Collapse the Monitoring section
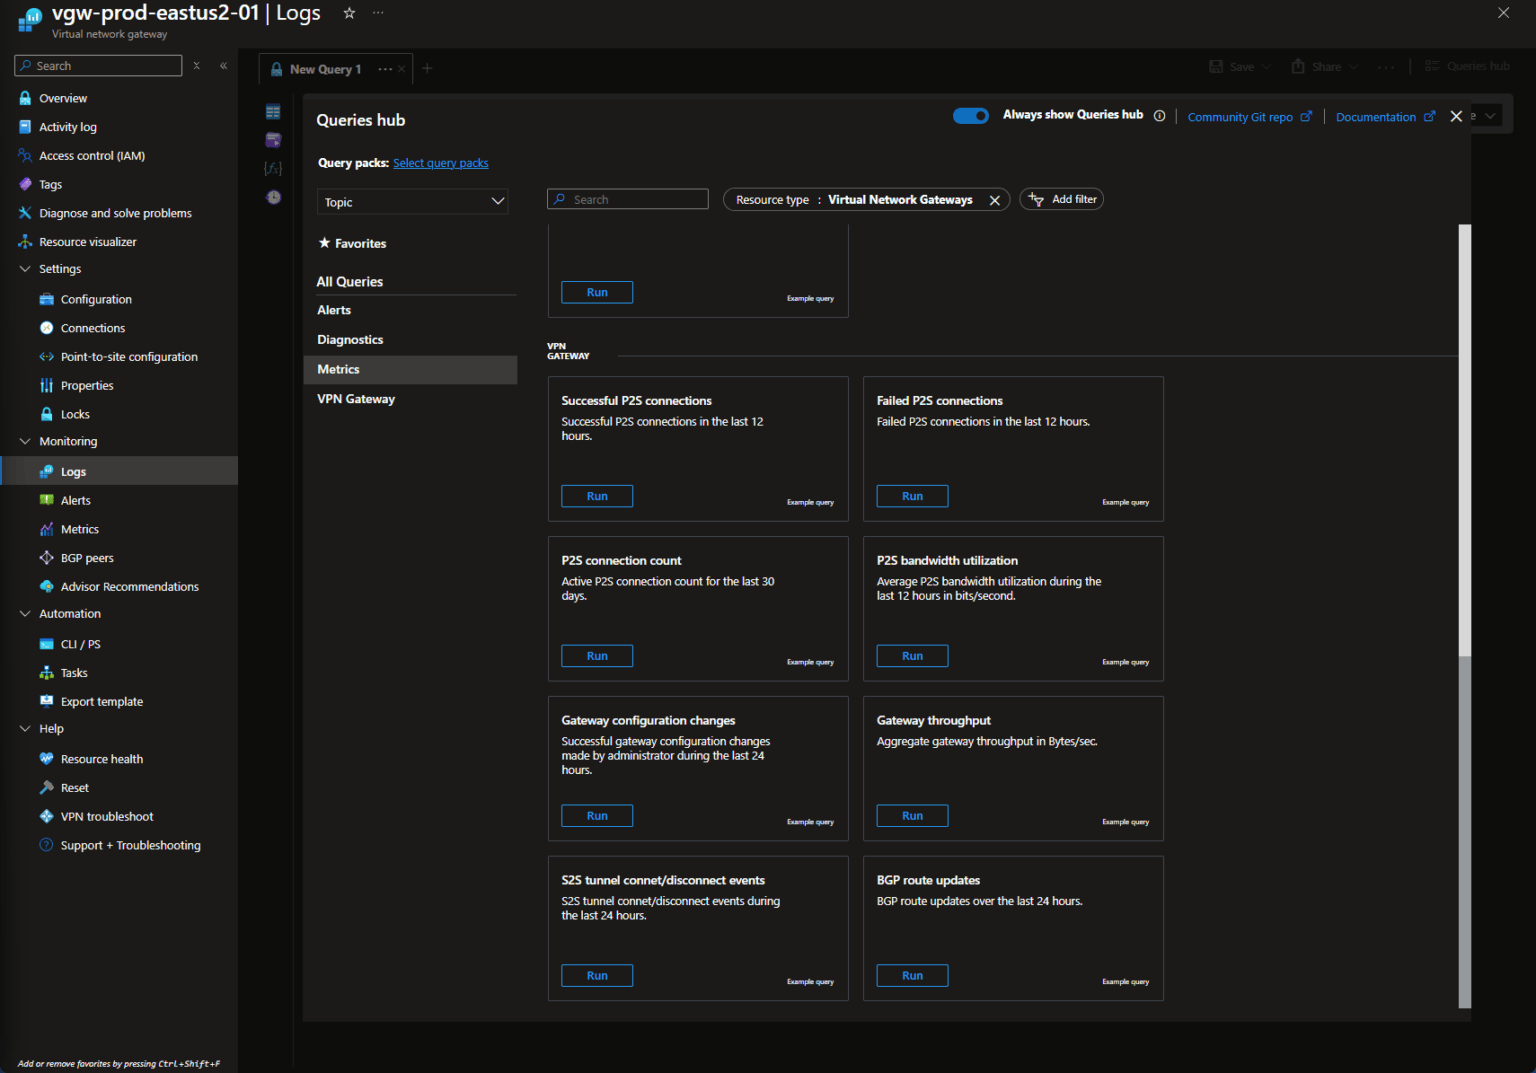 coord(25,441)
